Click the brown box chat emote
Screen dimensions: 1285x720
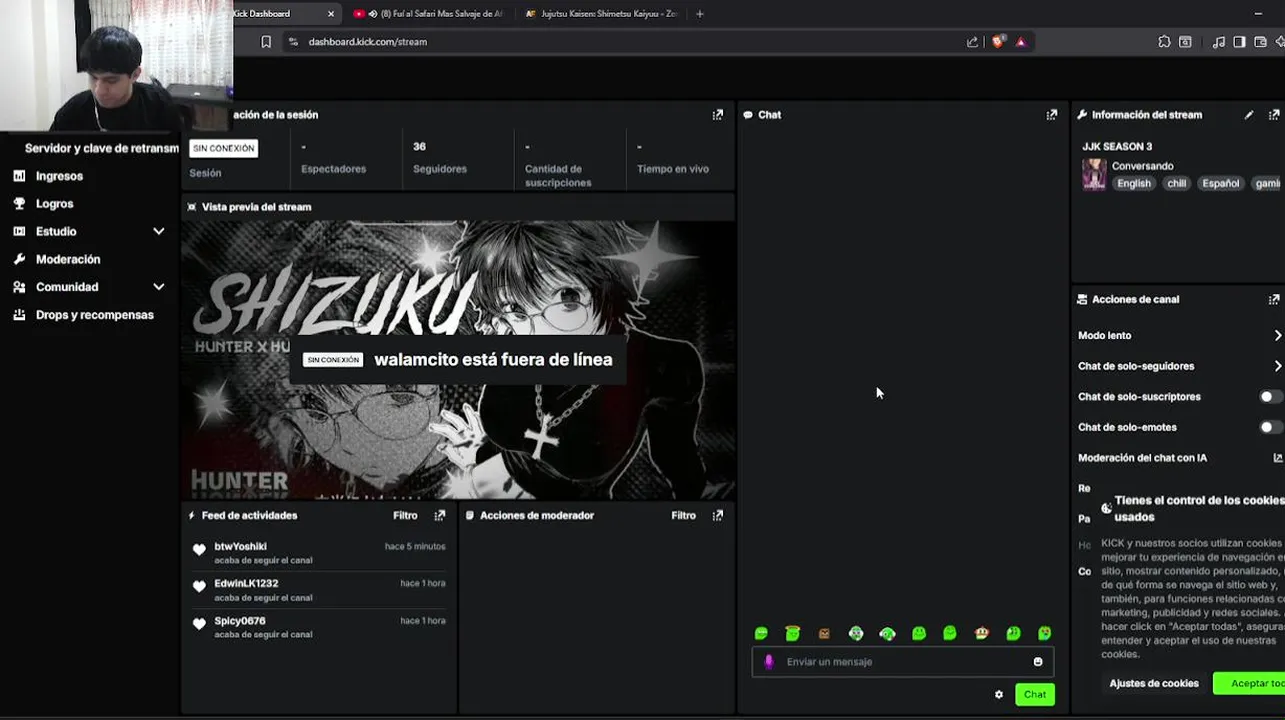point(824,634)
